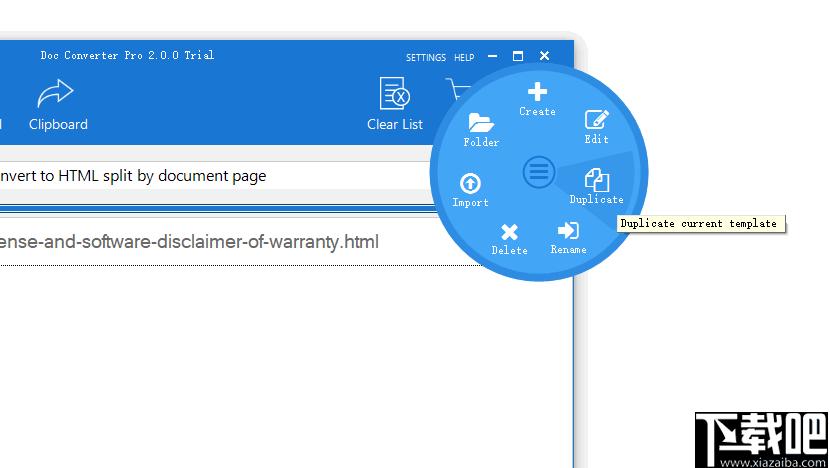Open the Folder option in radial menu
Viewport: 830px width, 468px height.
[481, 130]
